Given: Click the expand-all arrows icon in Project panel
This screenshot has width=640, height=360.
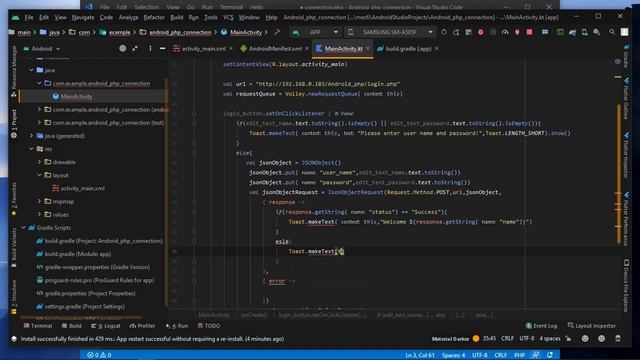Looking at the screenshot, I should point(135,49).
